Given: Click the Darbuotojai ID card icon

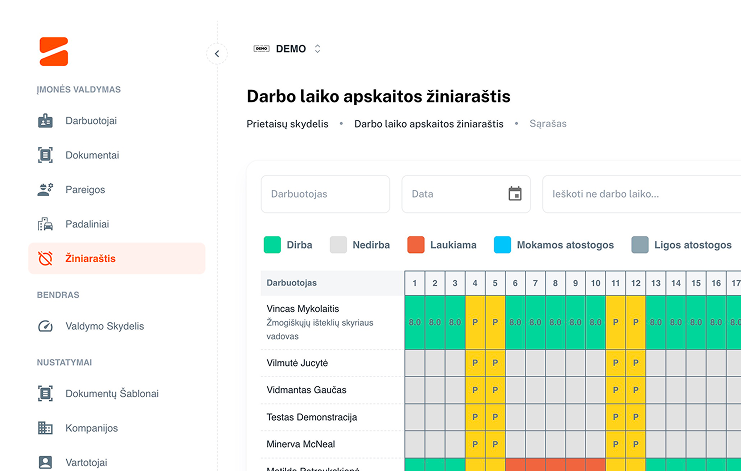Looking at the screenshot, I should 45,121.
